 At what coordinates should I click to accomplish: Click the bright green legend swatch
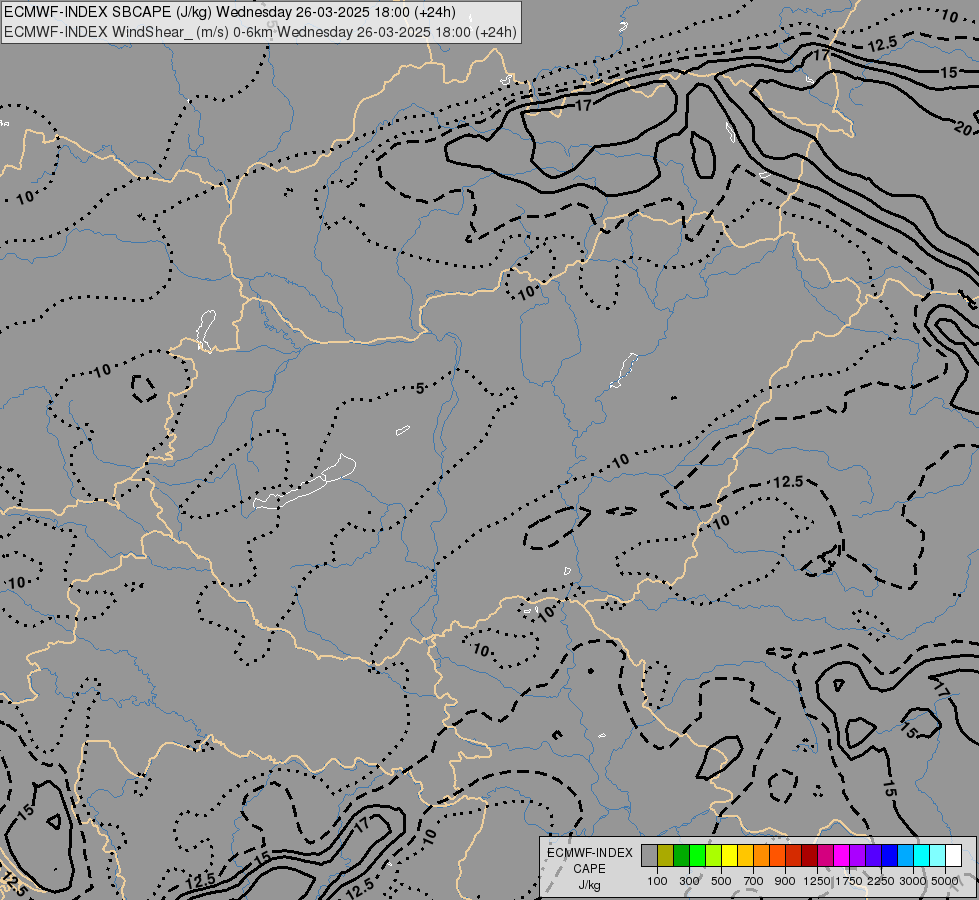click(697, 856)
